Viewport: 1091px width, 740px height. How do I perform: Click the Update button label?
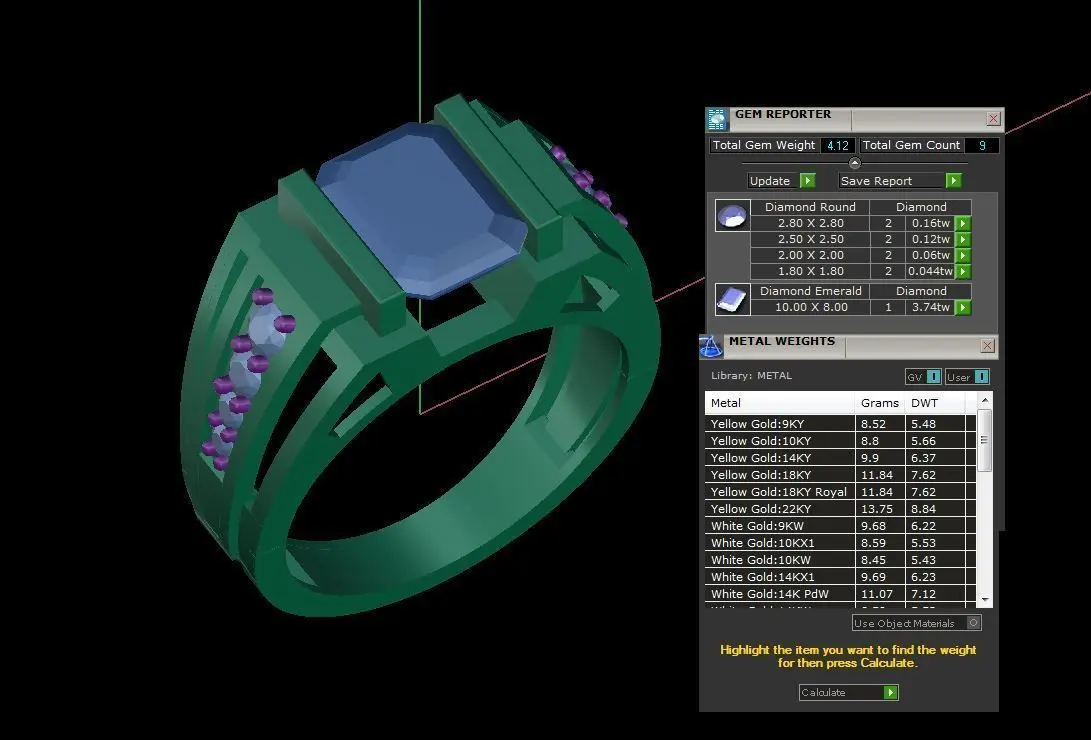pos(772,181)
